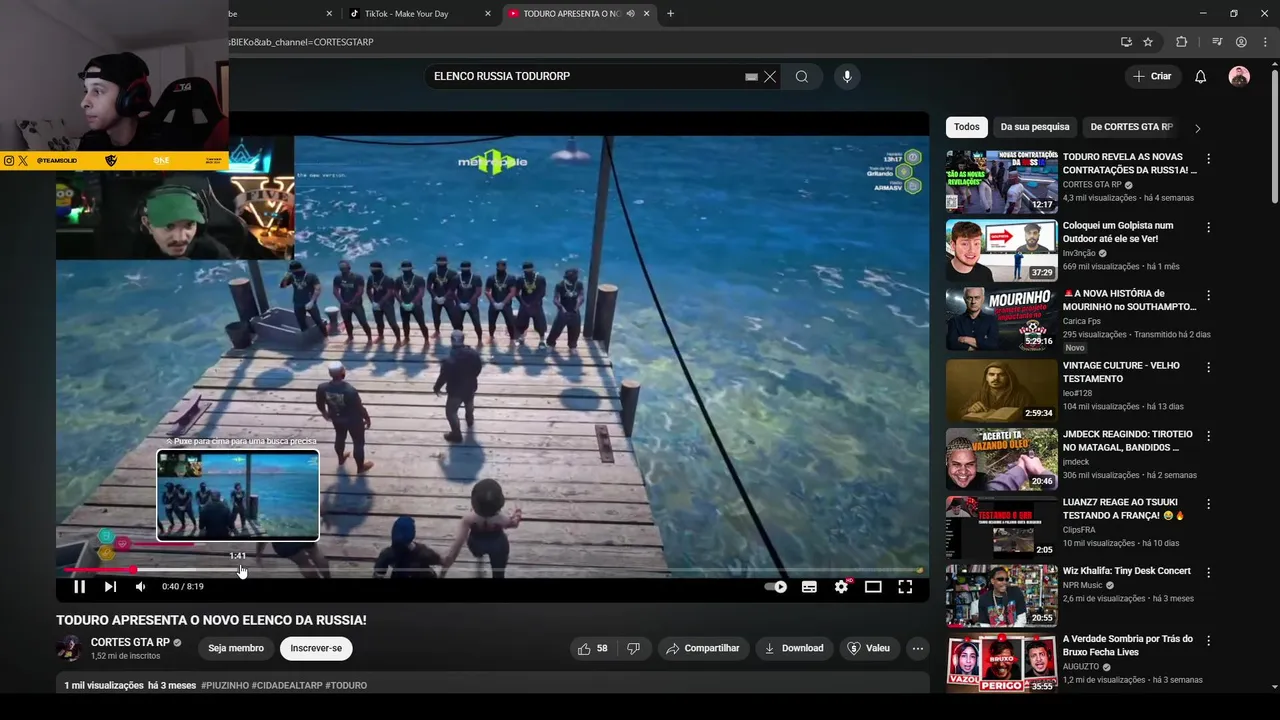Open menu for Mourinho video

(1208, 296)
